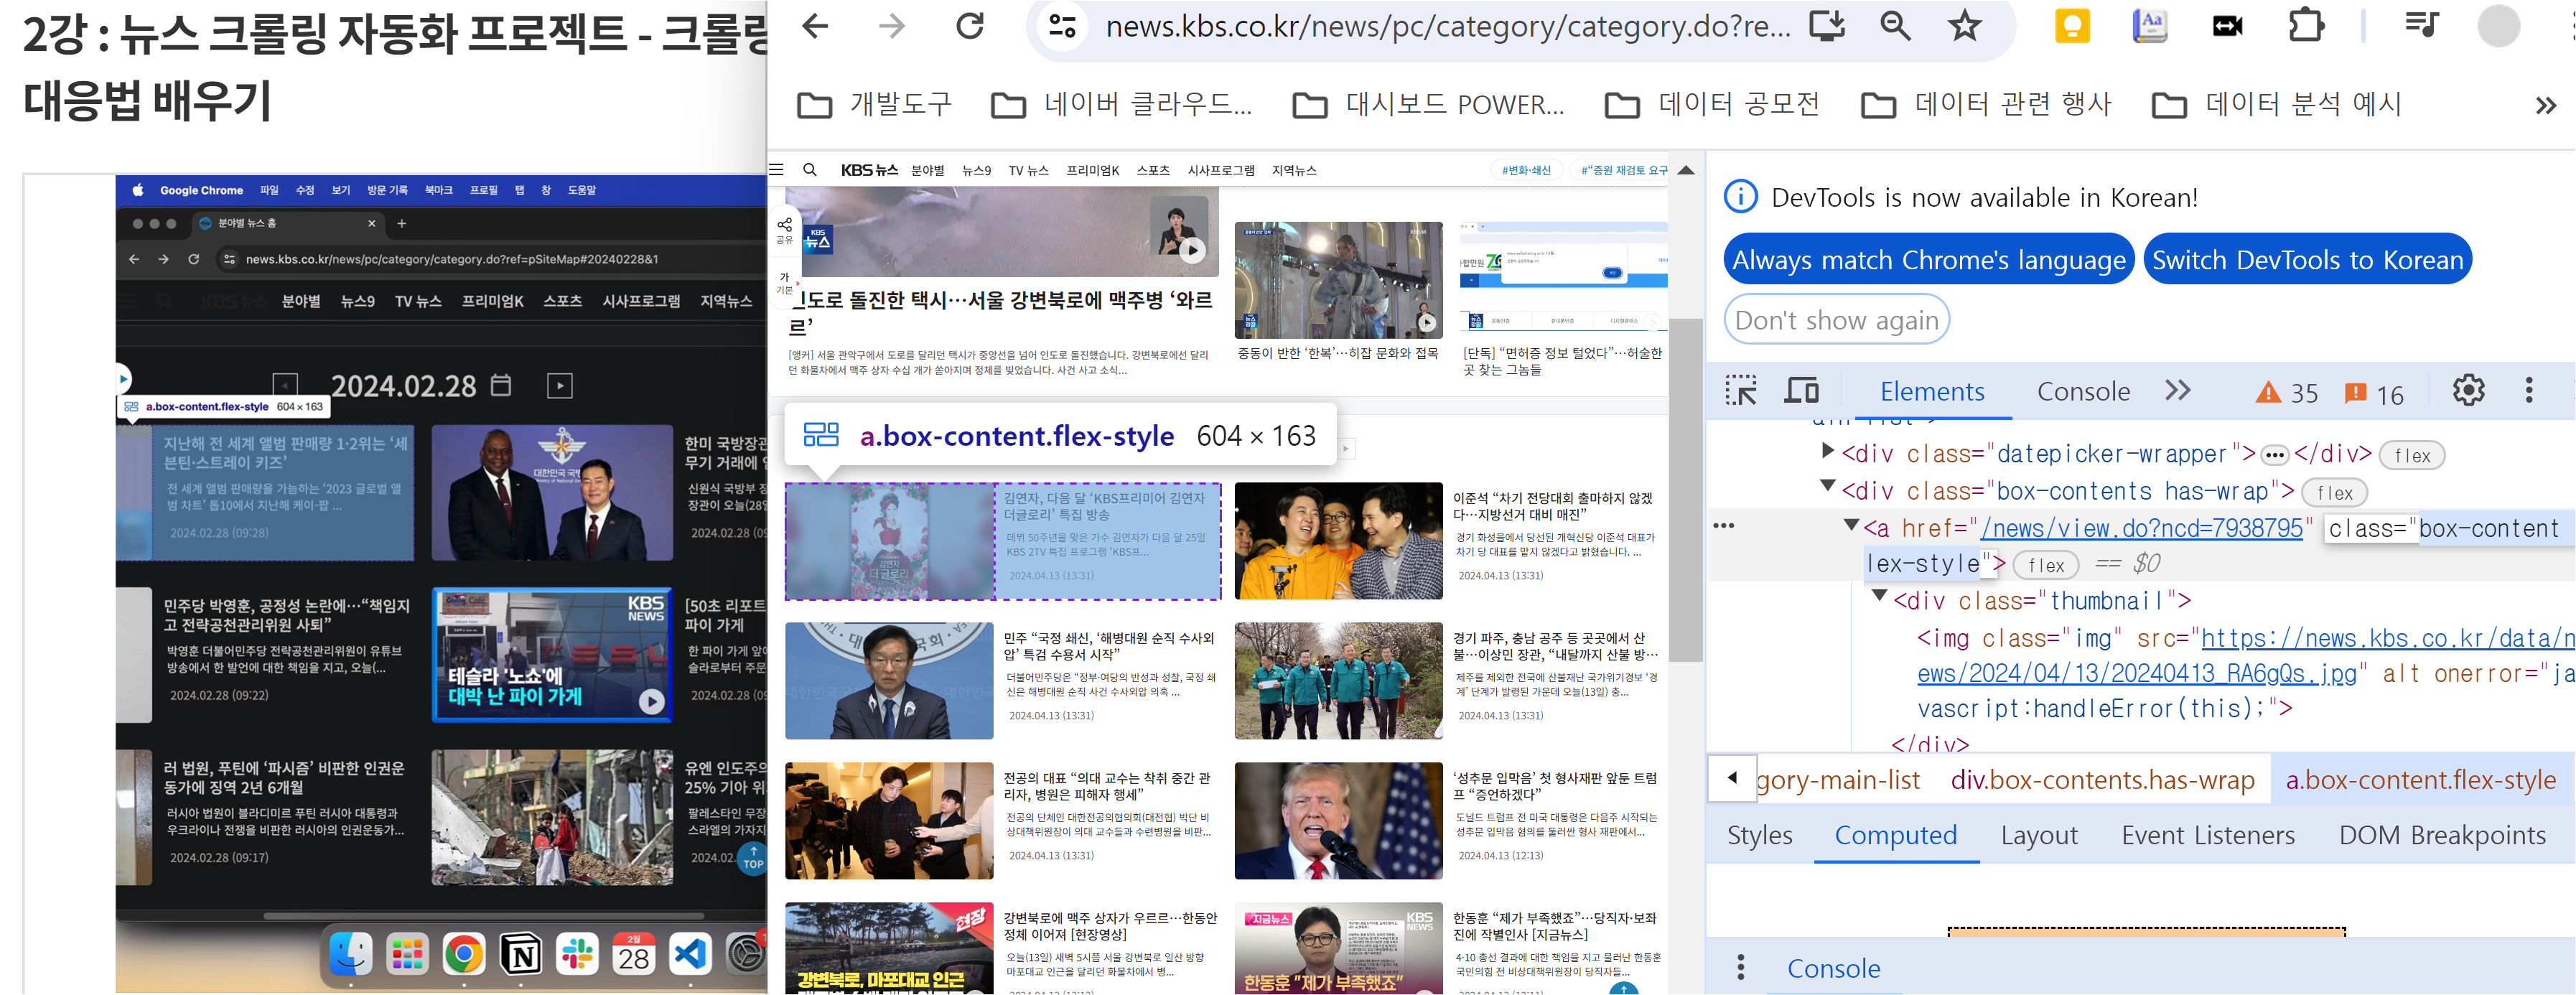Open the extensions puzzle icon
The width and height of the screenshot is (2576, 995).
tap(2306, 26)
